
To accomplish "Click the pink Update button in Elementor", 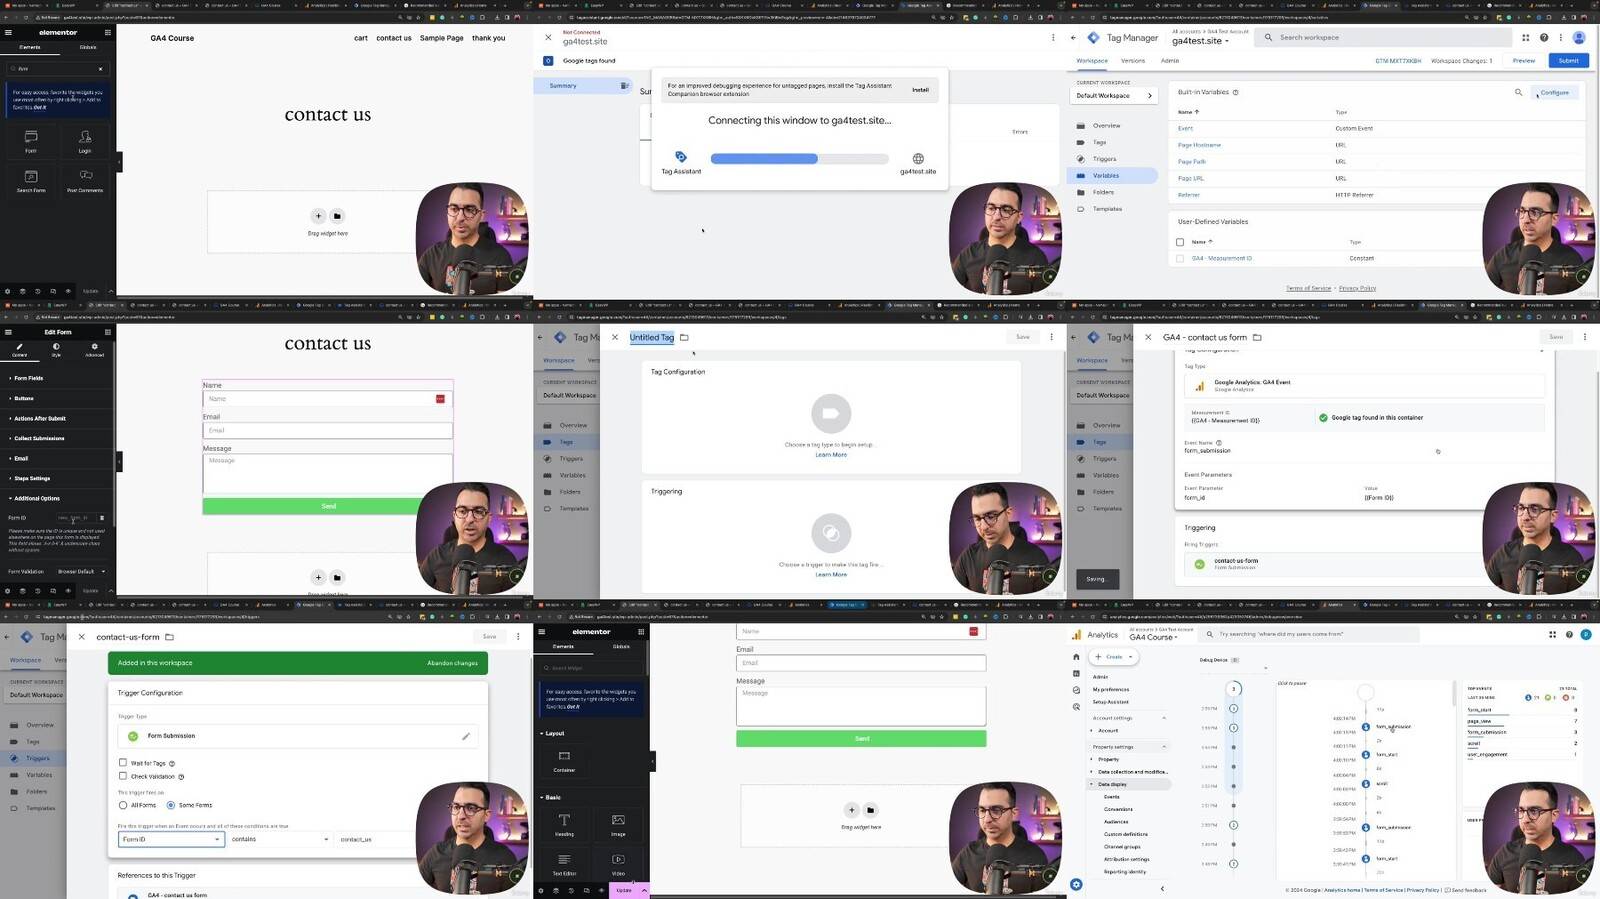I will (624, 890).
